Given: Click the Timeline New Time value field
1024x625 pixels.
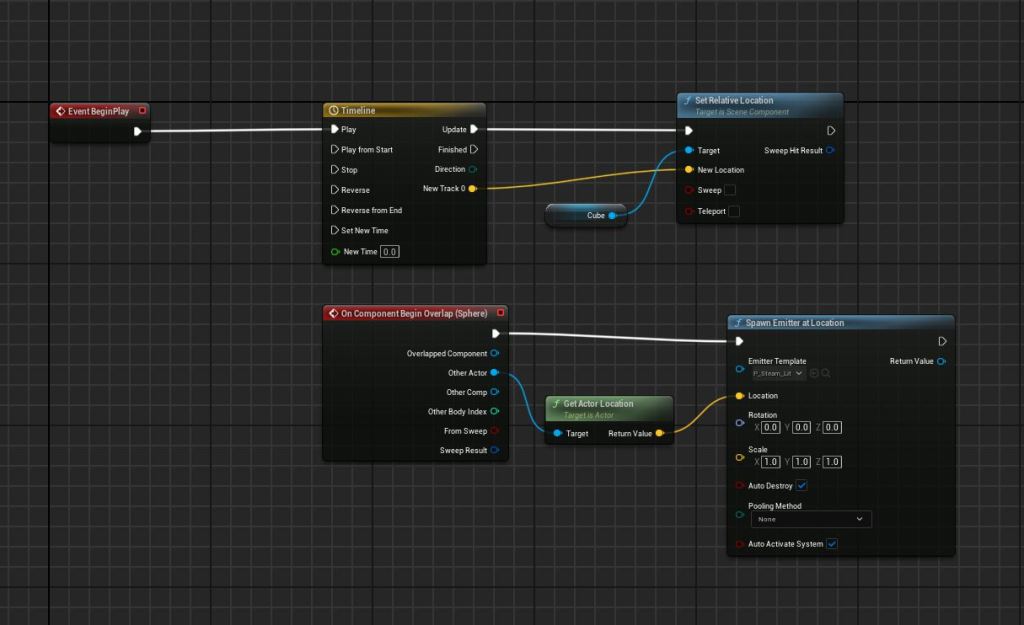Looking at the screenshot, I should [x=389, y=252].
